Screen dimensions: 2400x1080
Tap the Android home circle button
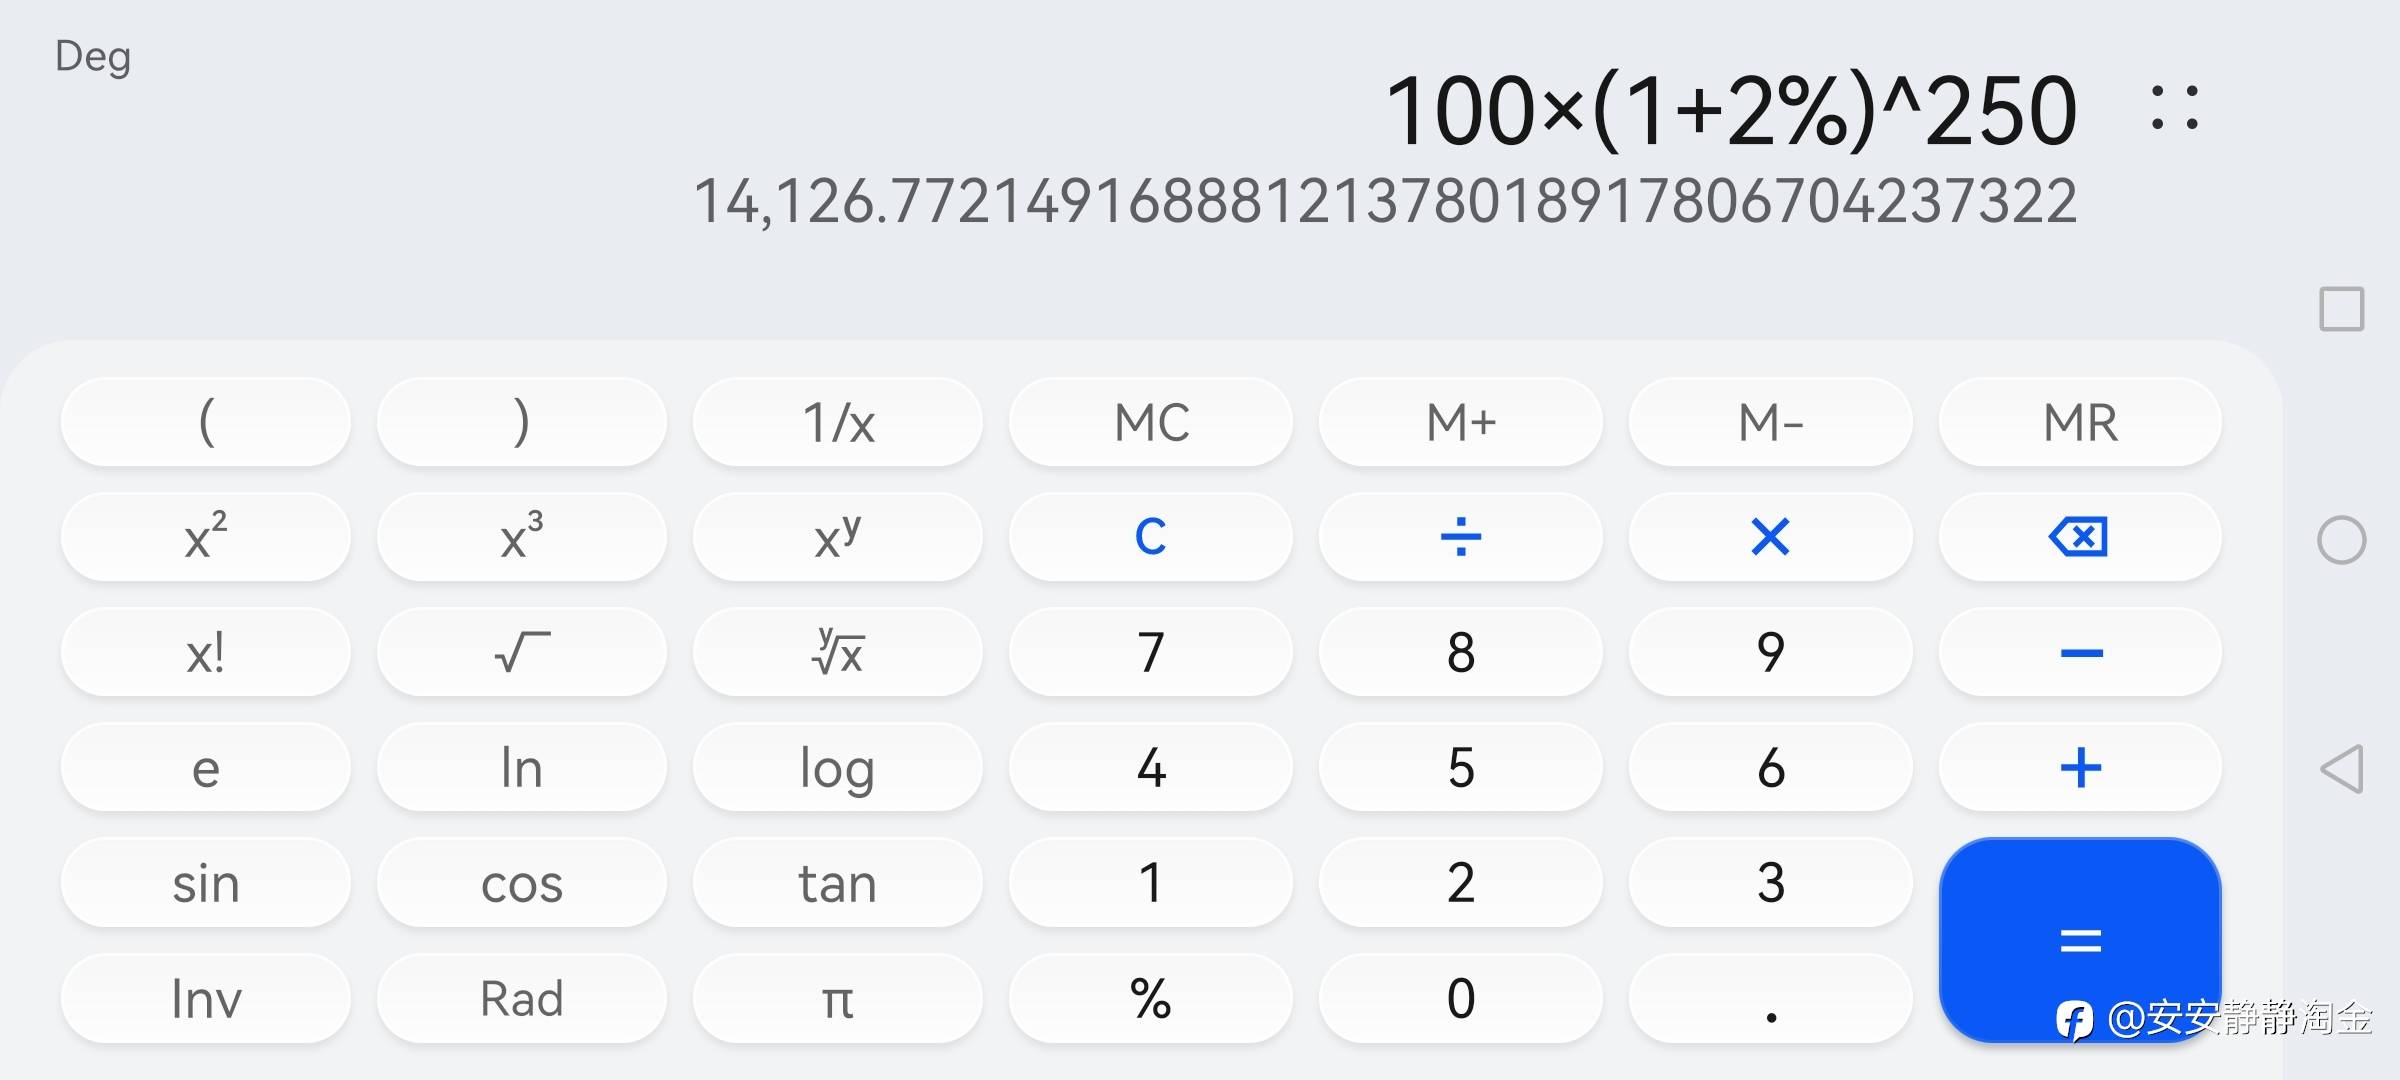2341,540
